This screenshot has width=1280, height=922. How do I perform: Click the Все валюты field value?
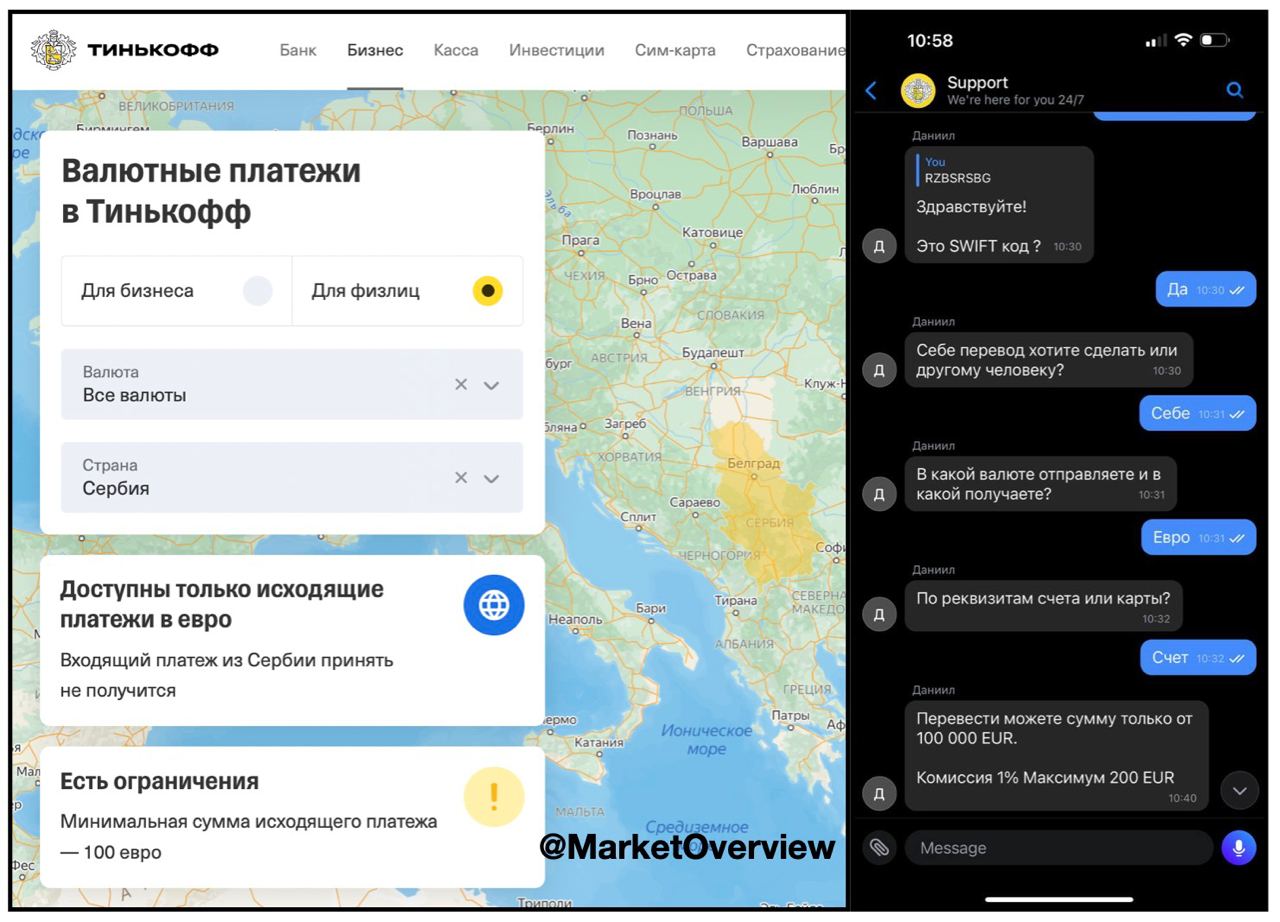[x=134, y=395]
